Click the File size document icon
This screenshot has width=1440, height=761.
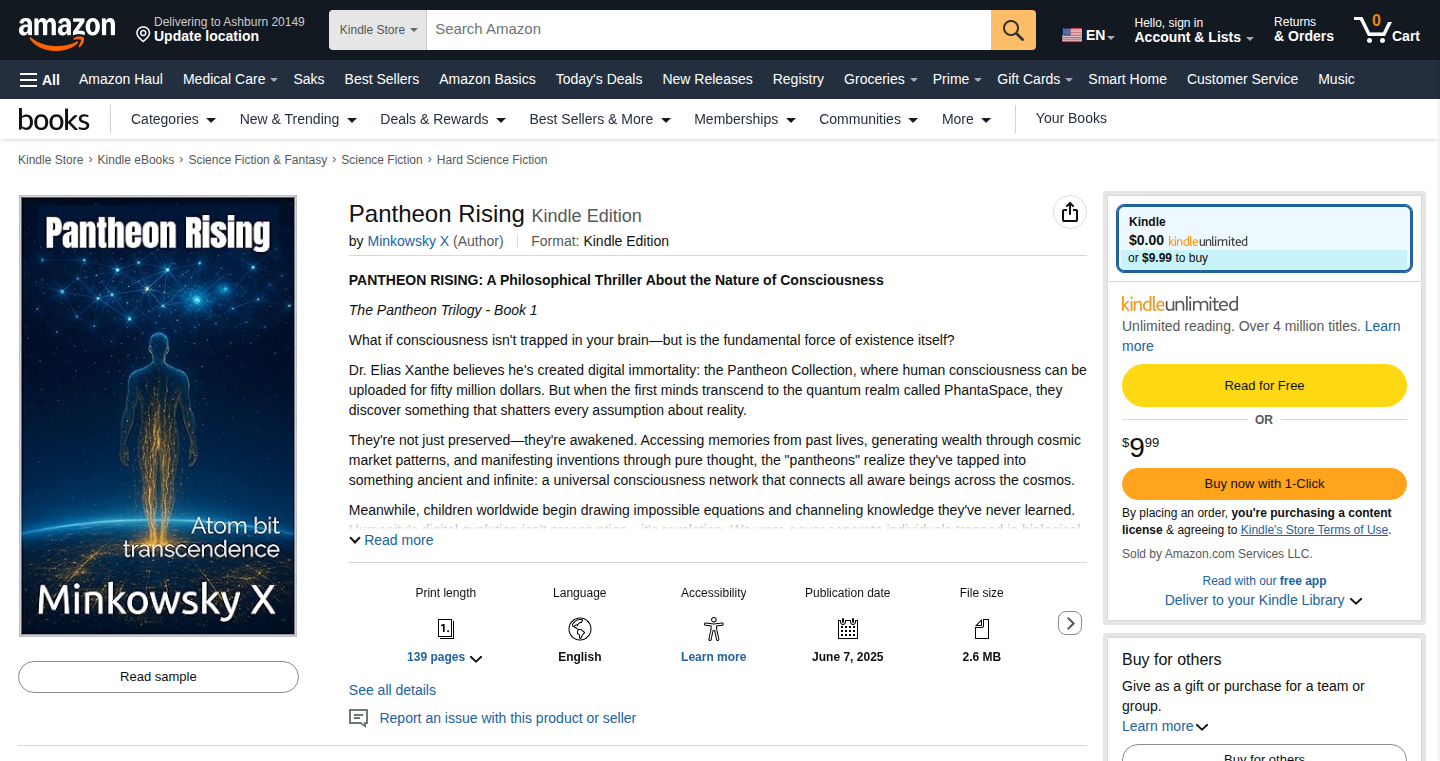(x=982, y=629)
